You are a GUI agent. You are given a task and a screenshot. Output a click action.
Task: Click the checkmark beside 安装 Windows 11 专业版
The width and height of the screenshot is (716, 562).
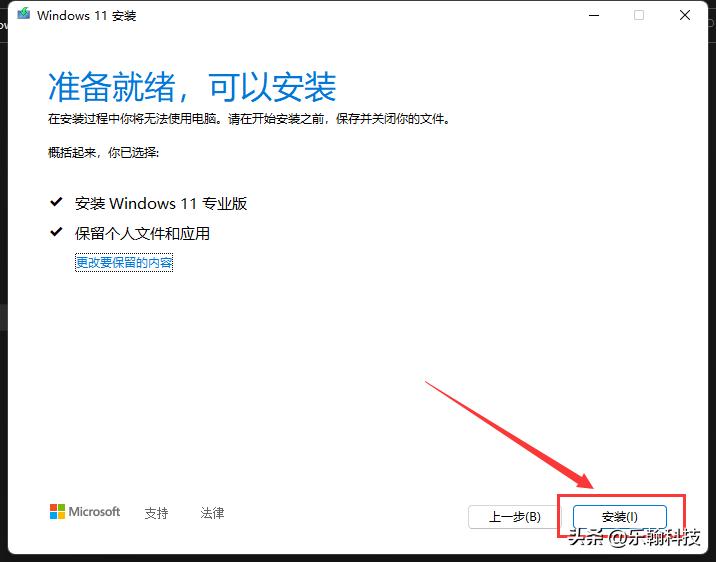(x=56, y=202)
